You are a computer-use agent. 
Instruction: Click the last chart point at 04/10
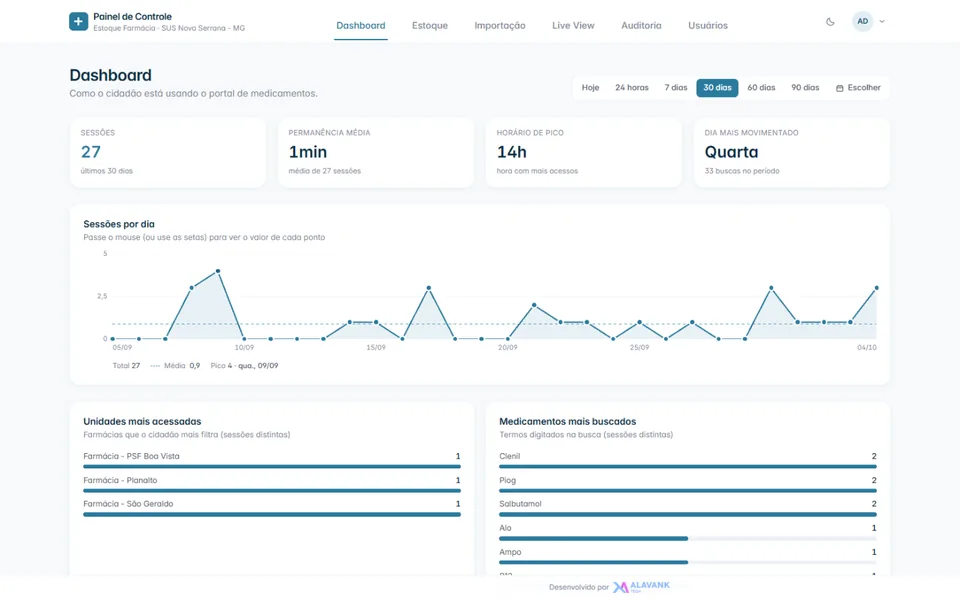877,288
